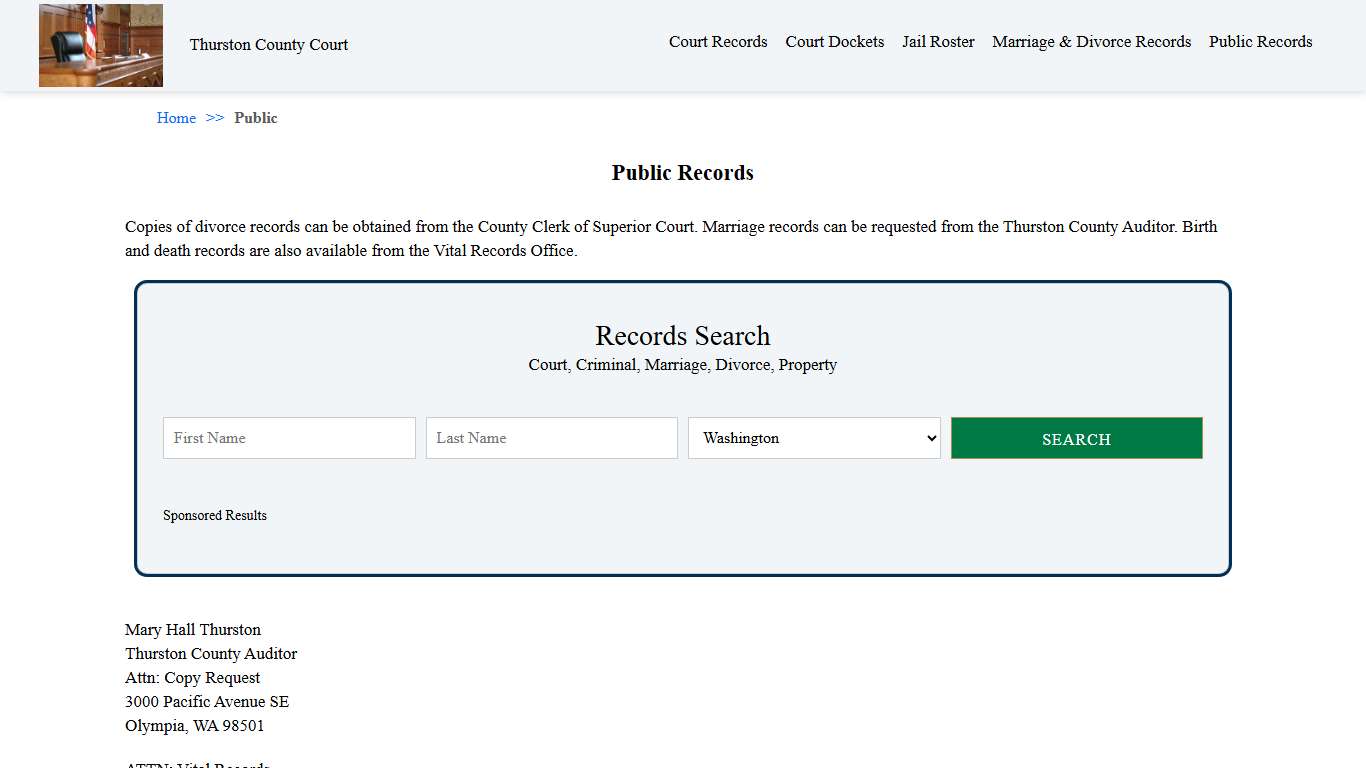This screenshot has height=768, width=1366.
Task: Click into the Last Name field
Action: pyautogui.click(x=551, y=437)
